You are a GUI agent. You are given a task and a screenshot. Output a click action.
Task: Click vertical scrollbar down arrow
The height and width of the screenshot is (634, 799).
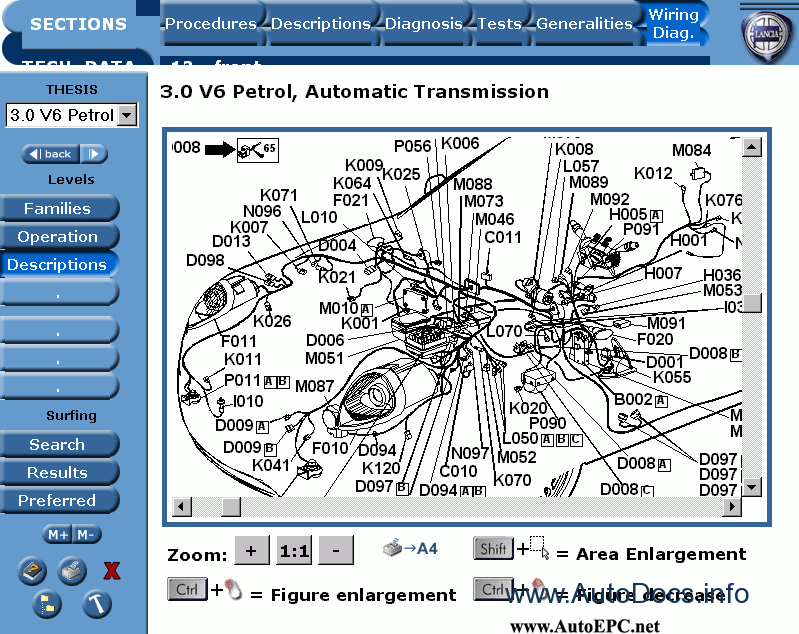click(x=752, y=487)
